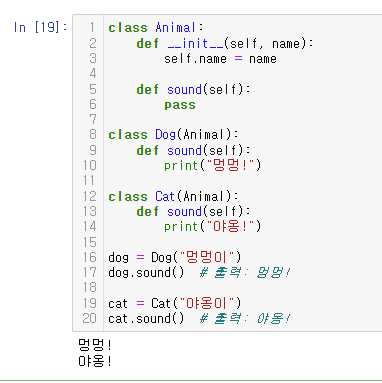Click 'def sound(self):' on line 9
Viewport: 382px width, 383px height.
pos(193,150)
